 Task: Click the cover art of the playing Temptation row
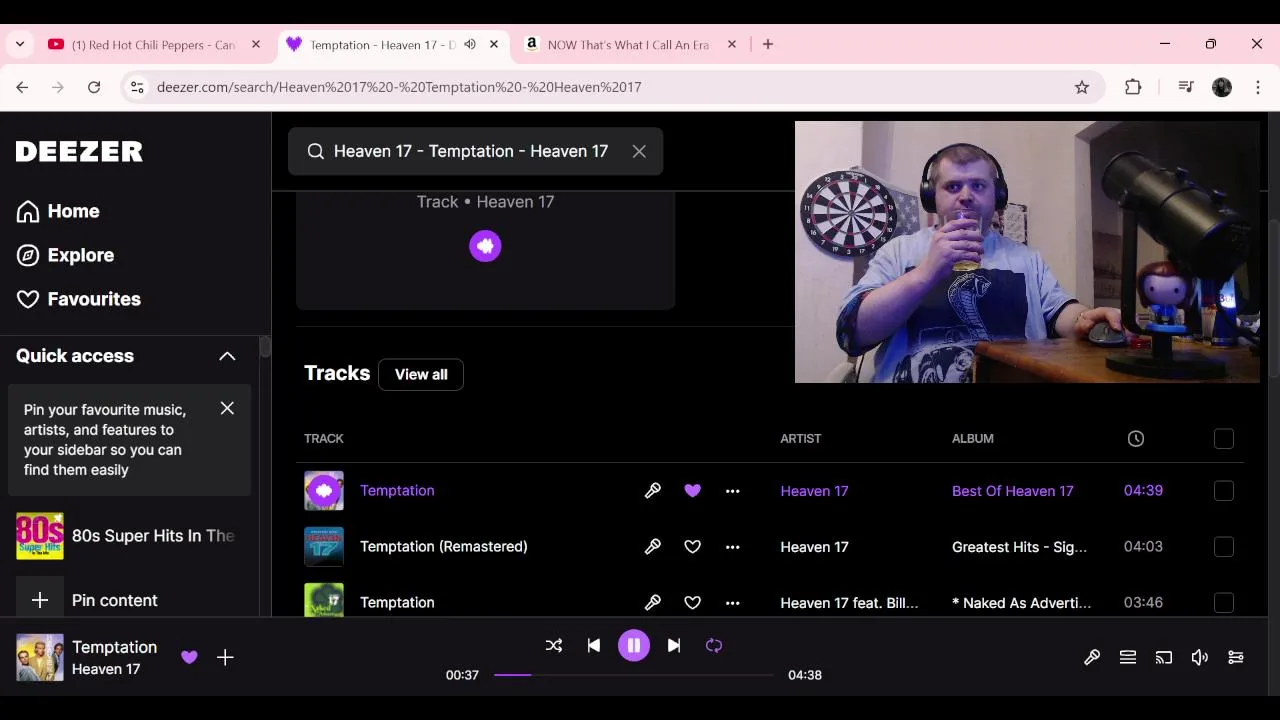[x=324, y=491]
